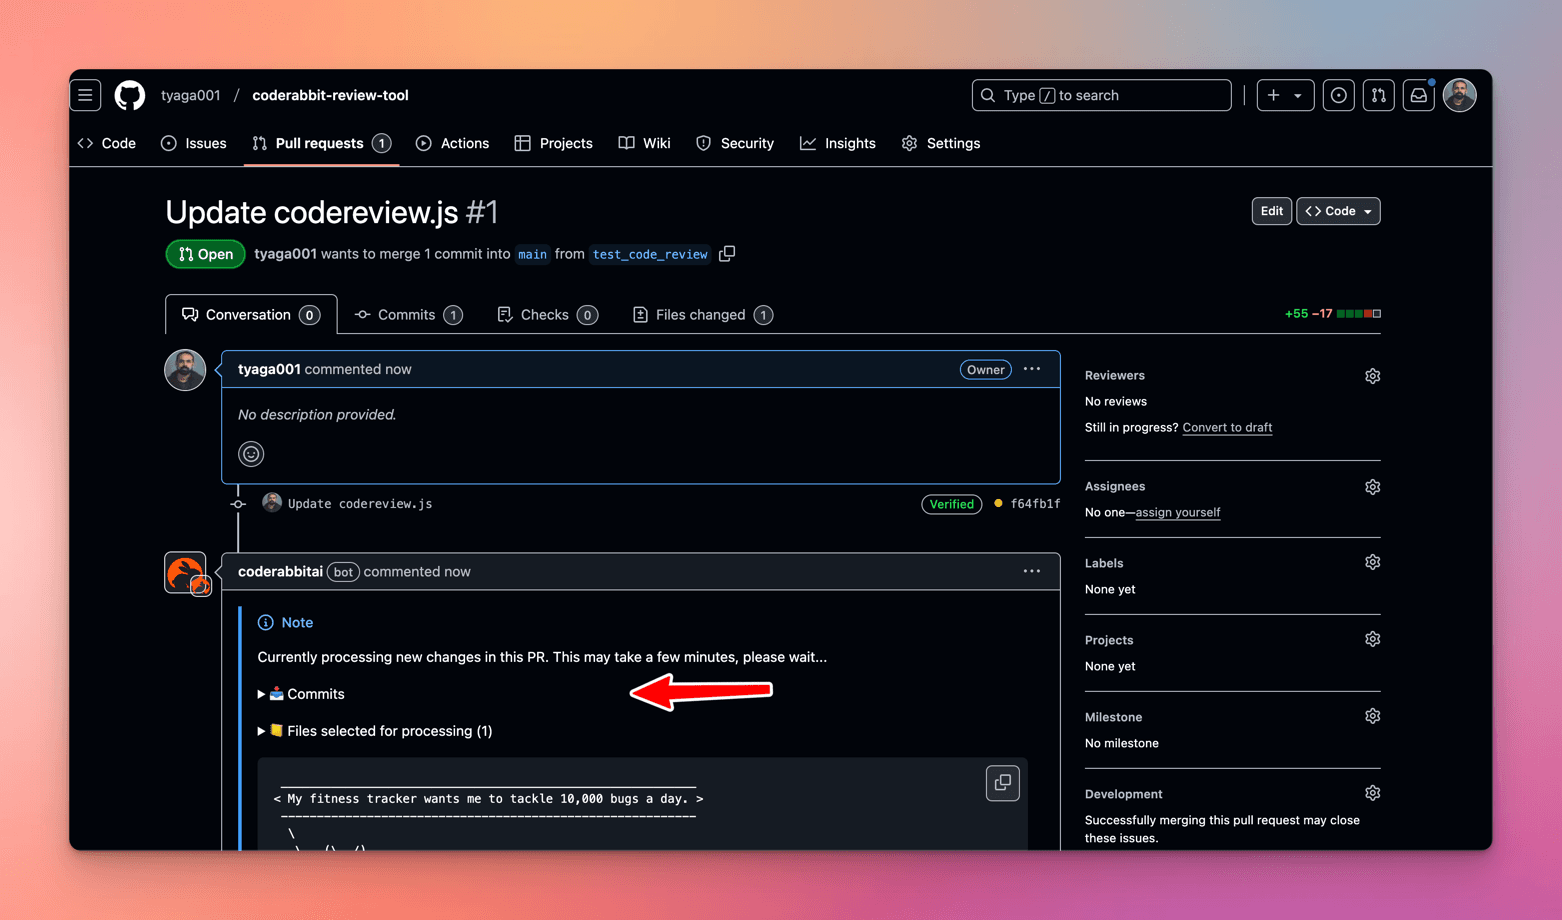Click tyaga001's comment avatar
The image size is (1562, 920).
(x=185, y=370)
